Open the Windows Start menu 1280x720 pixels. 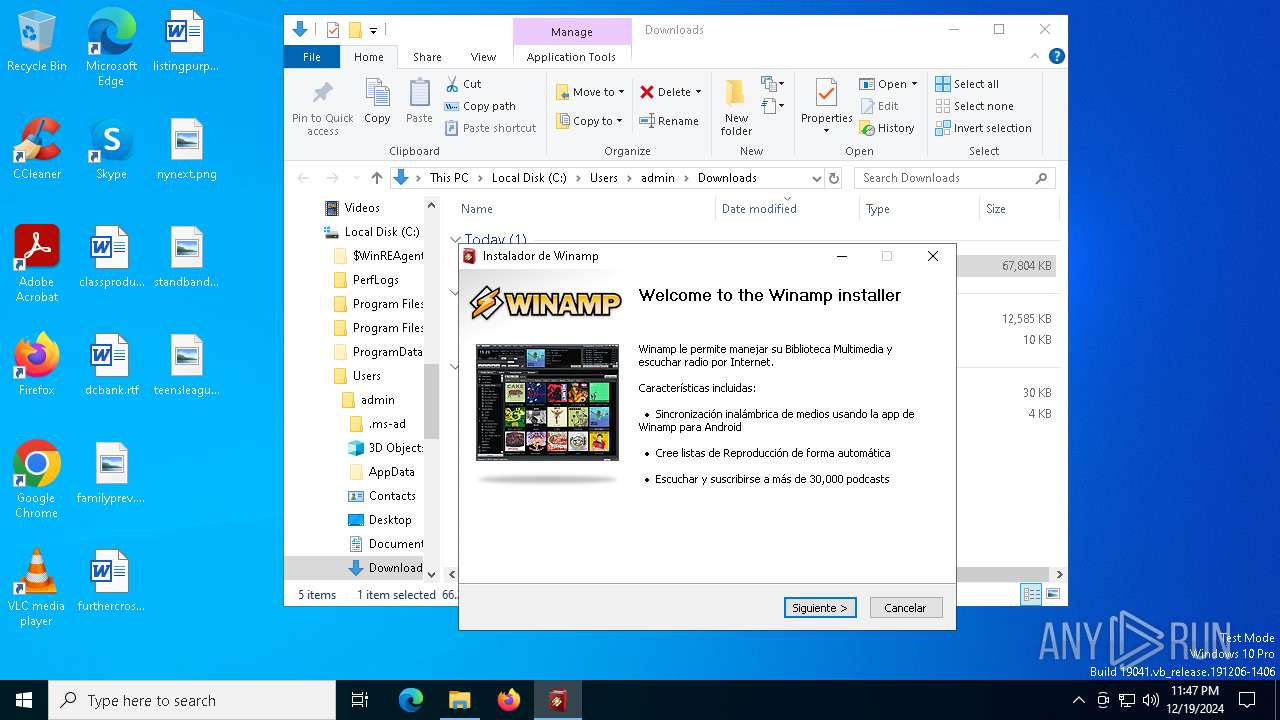click(24, 700)
